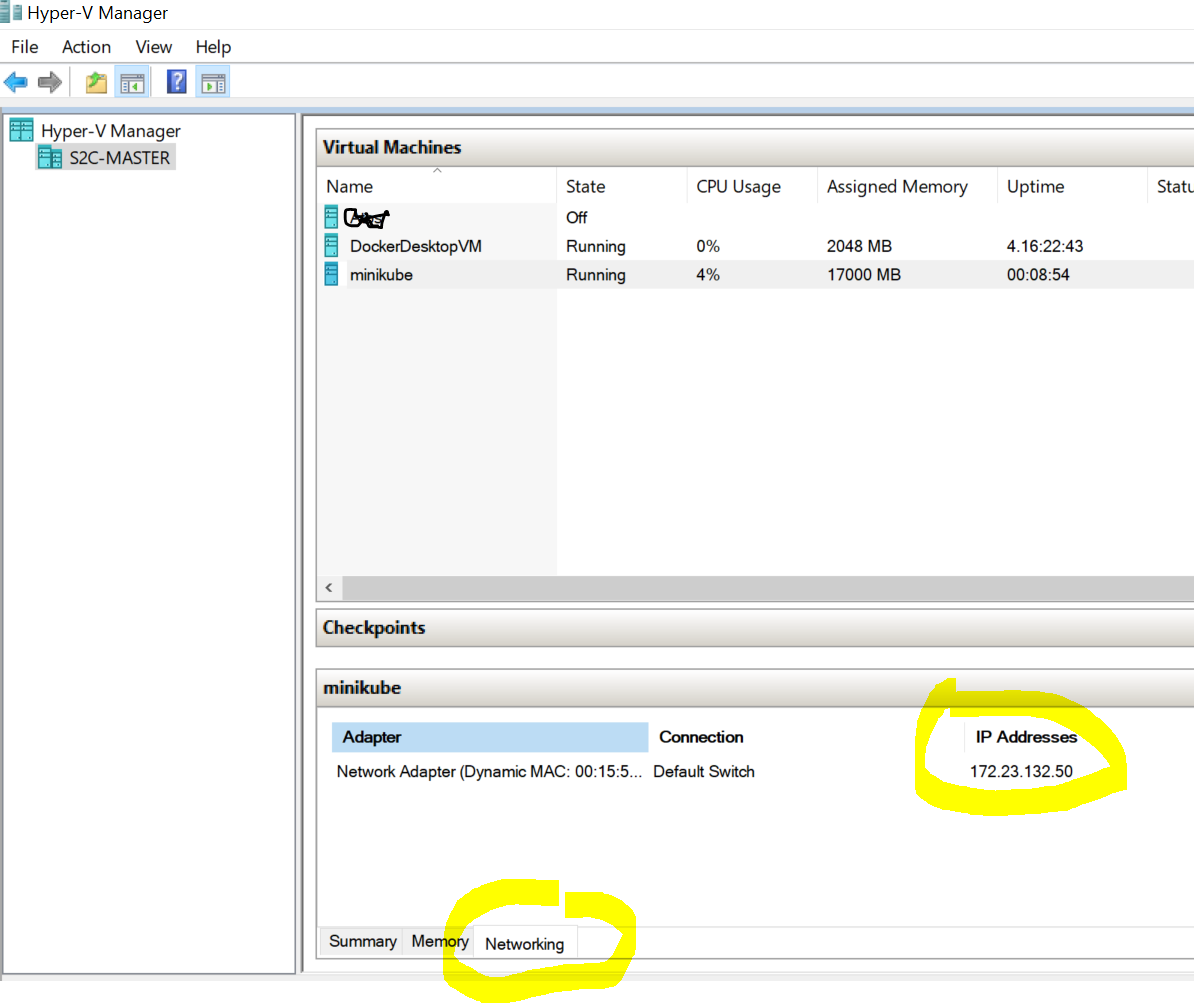The height and width of the screenshot is (1003, 1194).
Task: Sort virtual machines by Name column
Action: coord(436,187)
